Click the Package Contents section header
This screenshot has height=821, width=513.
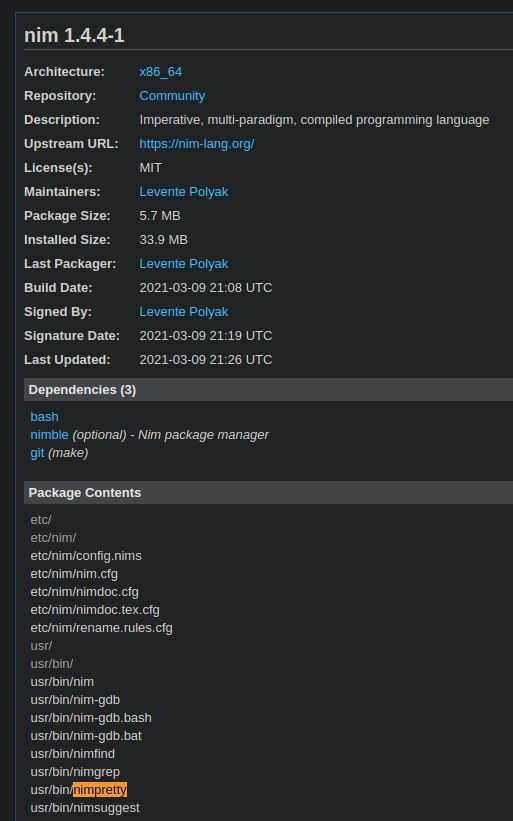click(269, 493)
